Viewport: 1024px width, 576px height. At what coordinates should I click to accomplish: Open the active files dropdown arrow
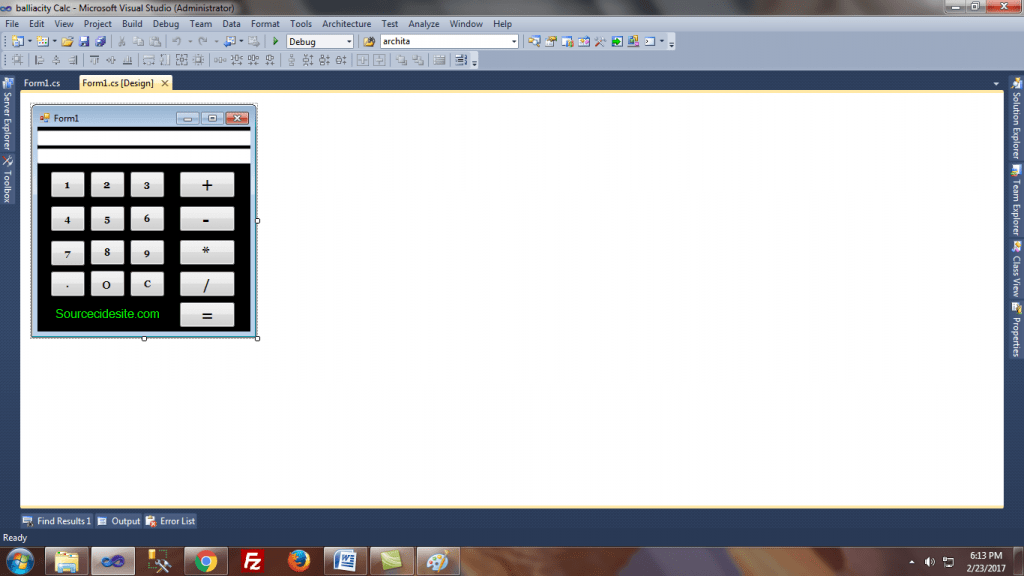click(x=995, y=83)
